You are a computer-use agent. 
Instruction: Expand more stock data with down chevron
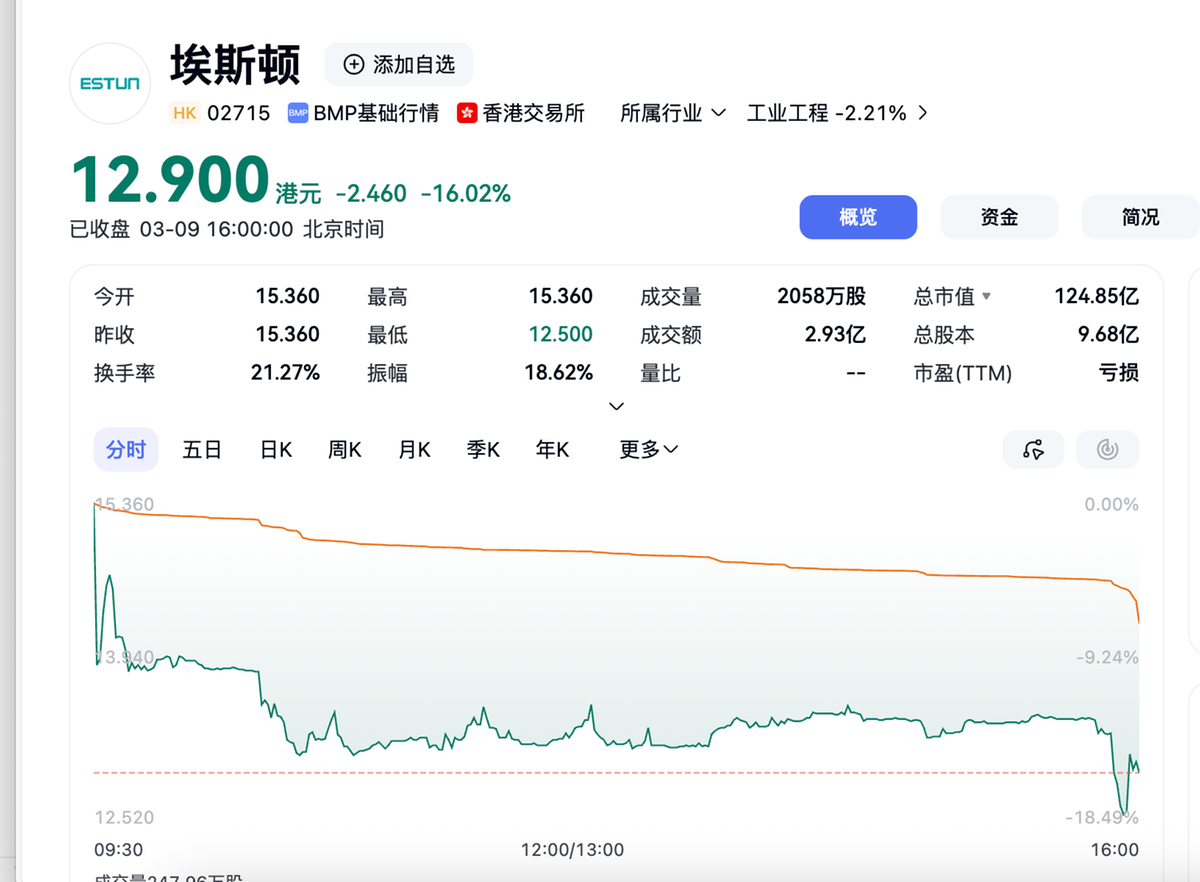(x=616, y=406)
